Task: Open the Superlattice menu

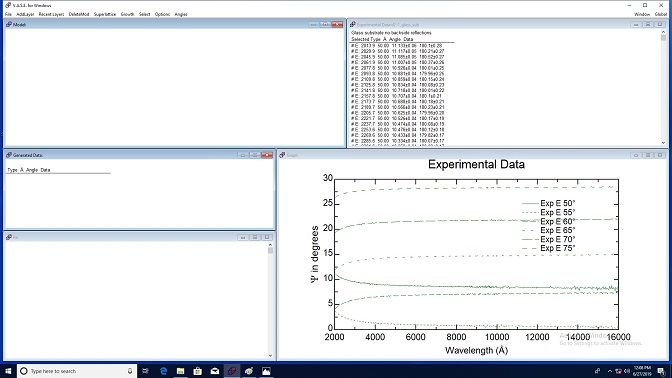Action: [x=105, y=14]
